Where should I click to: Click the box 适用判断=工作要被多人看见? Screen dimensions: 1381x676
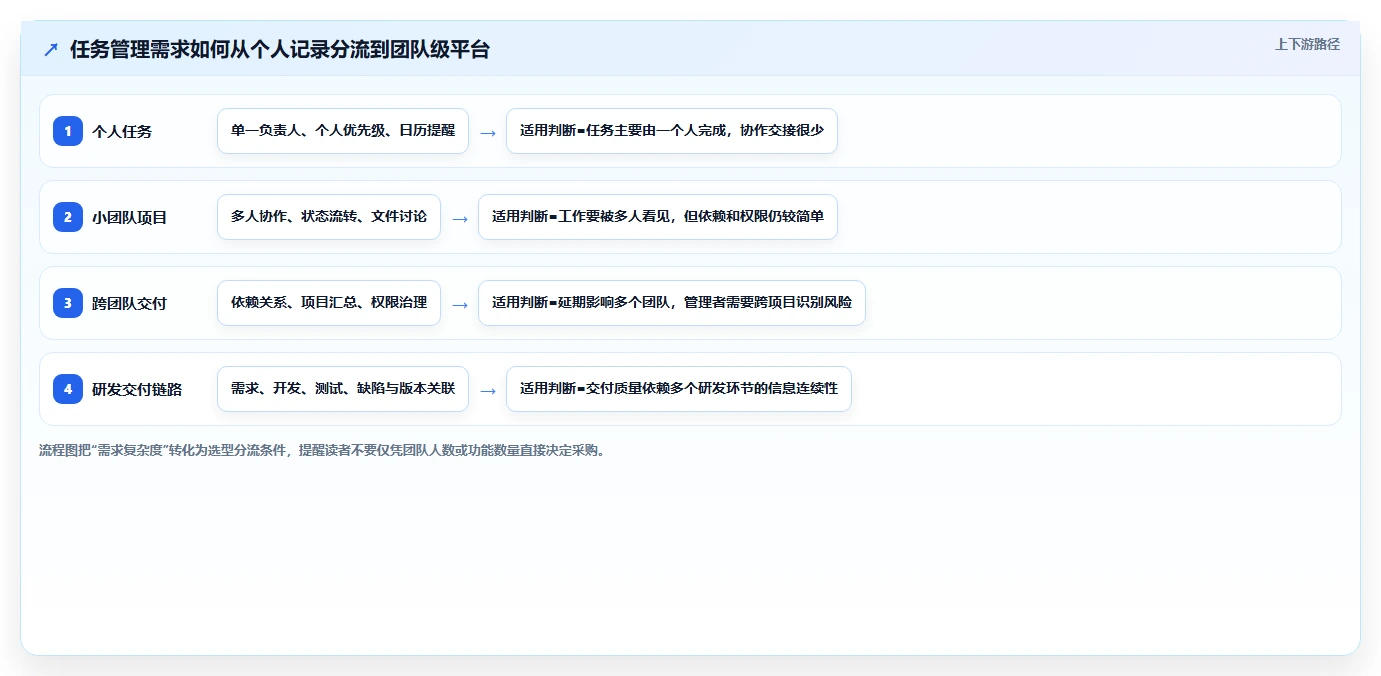tap(658, 217)
